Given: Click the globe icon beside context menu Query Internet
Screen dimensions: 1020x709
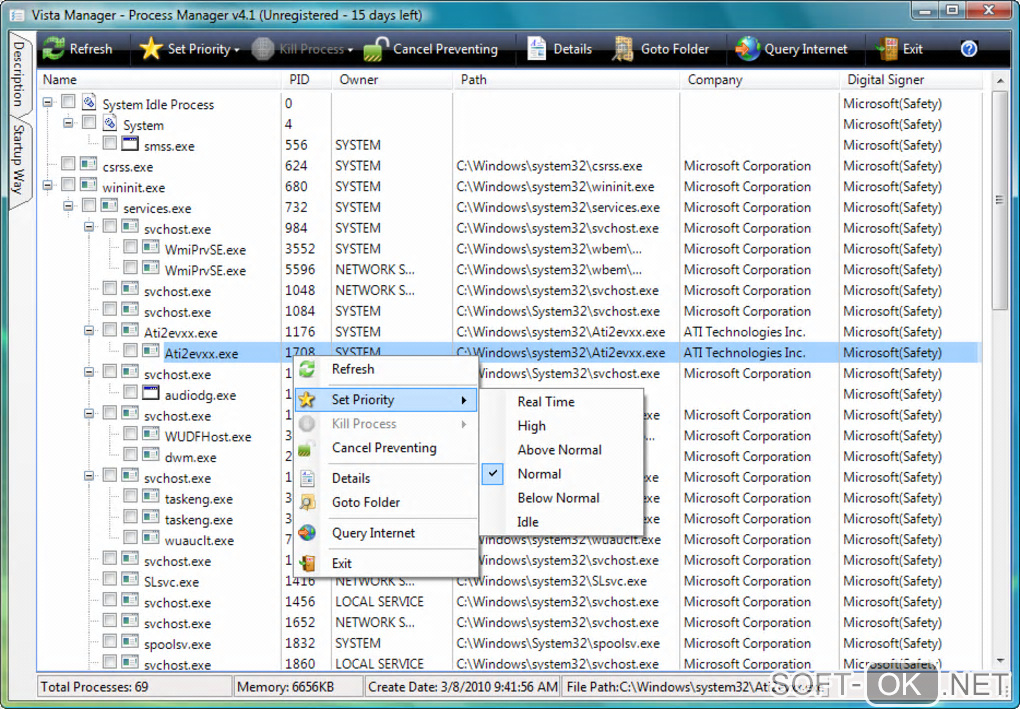Looking at the screenshot, I should 307,533.
